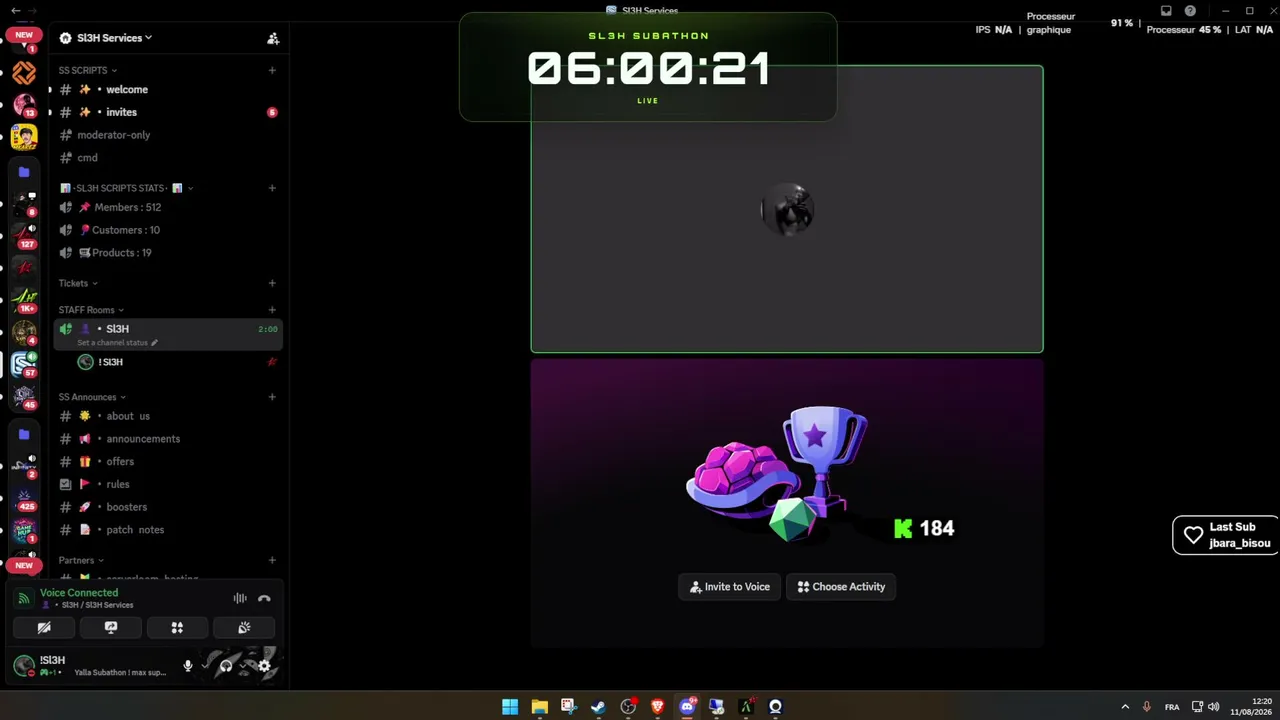
Task: Click the Invite to Voice button
Action: [x=730, y=587]
